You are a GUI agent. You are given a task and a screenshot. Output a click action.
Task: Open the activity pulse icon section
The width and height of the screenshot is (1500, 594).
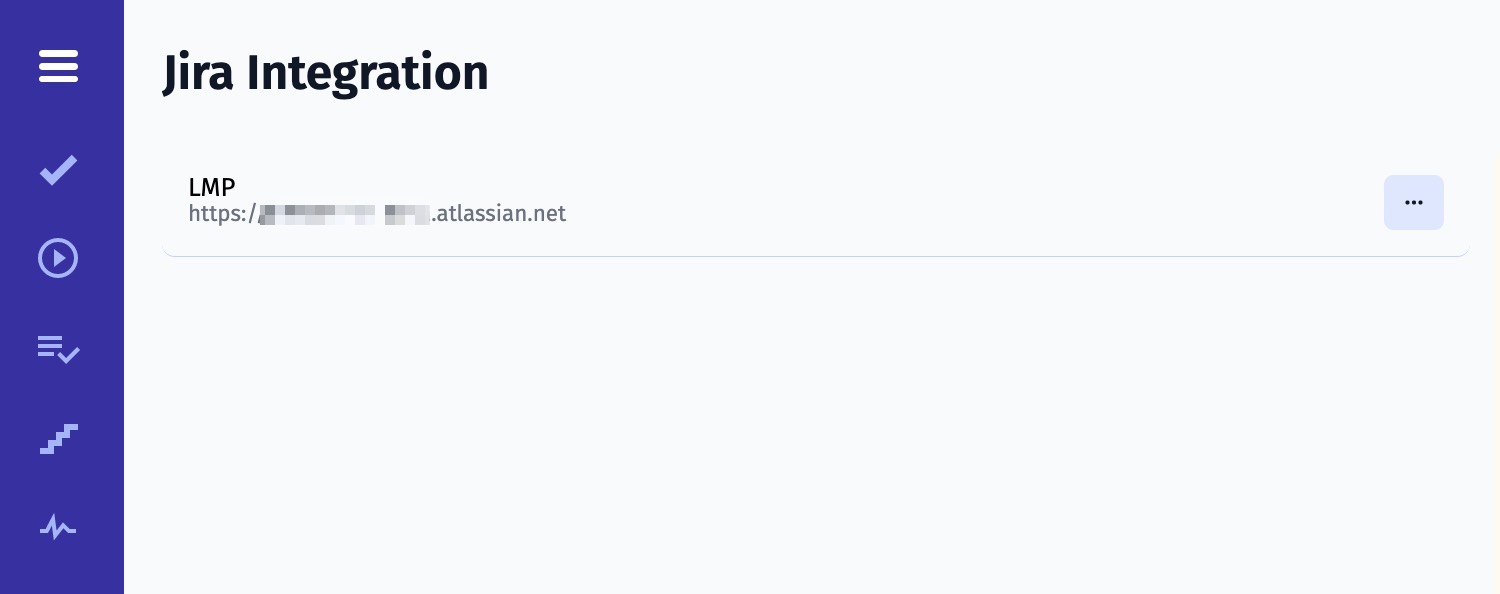(x=58, y=527)
